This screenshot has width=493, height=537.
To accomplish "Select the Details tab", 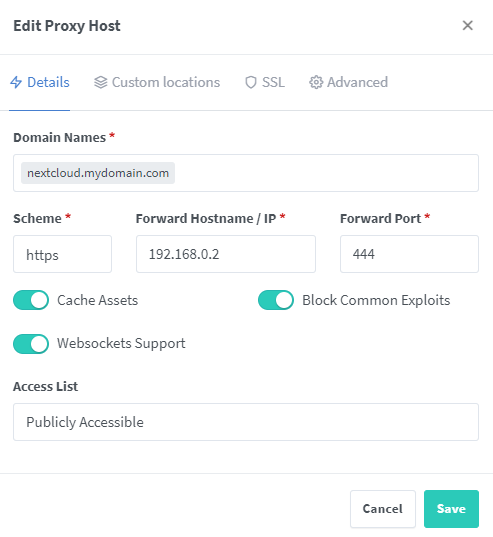I will click(40, 82).
